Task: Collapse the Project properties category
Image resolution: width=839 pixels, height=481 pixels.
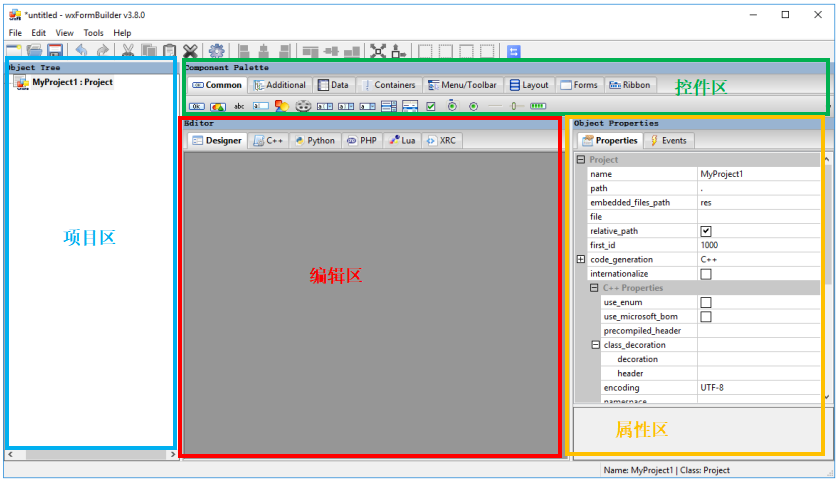Action: [x=581, y=160]
